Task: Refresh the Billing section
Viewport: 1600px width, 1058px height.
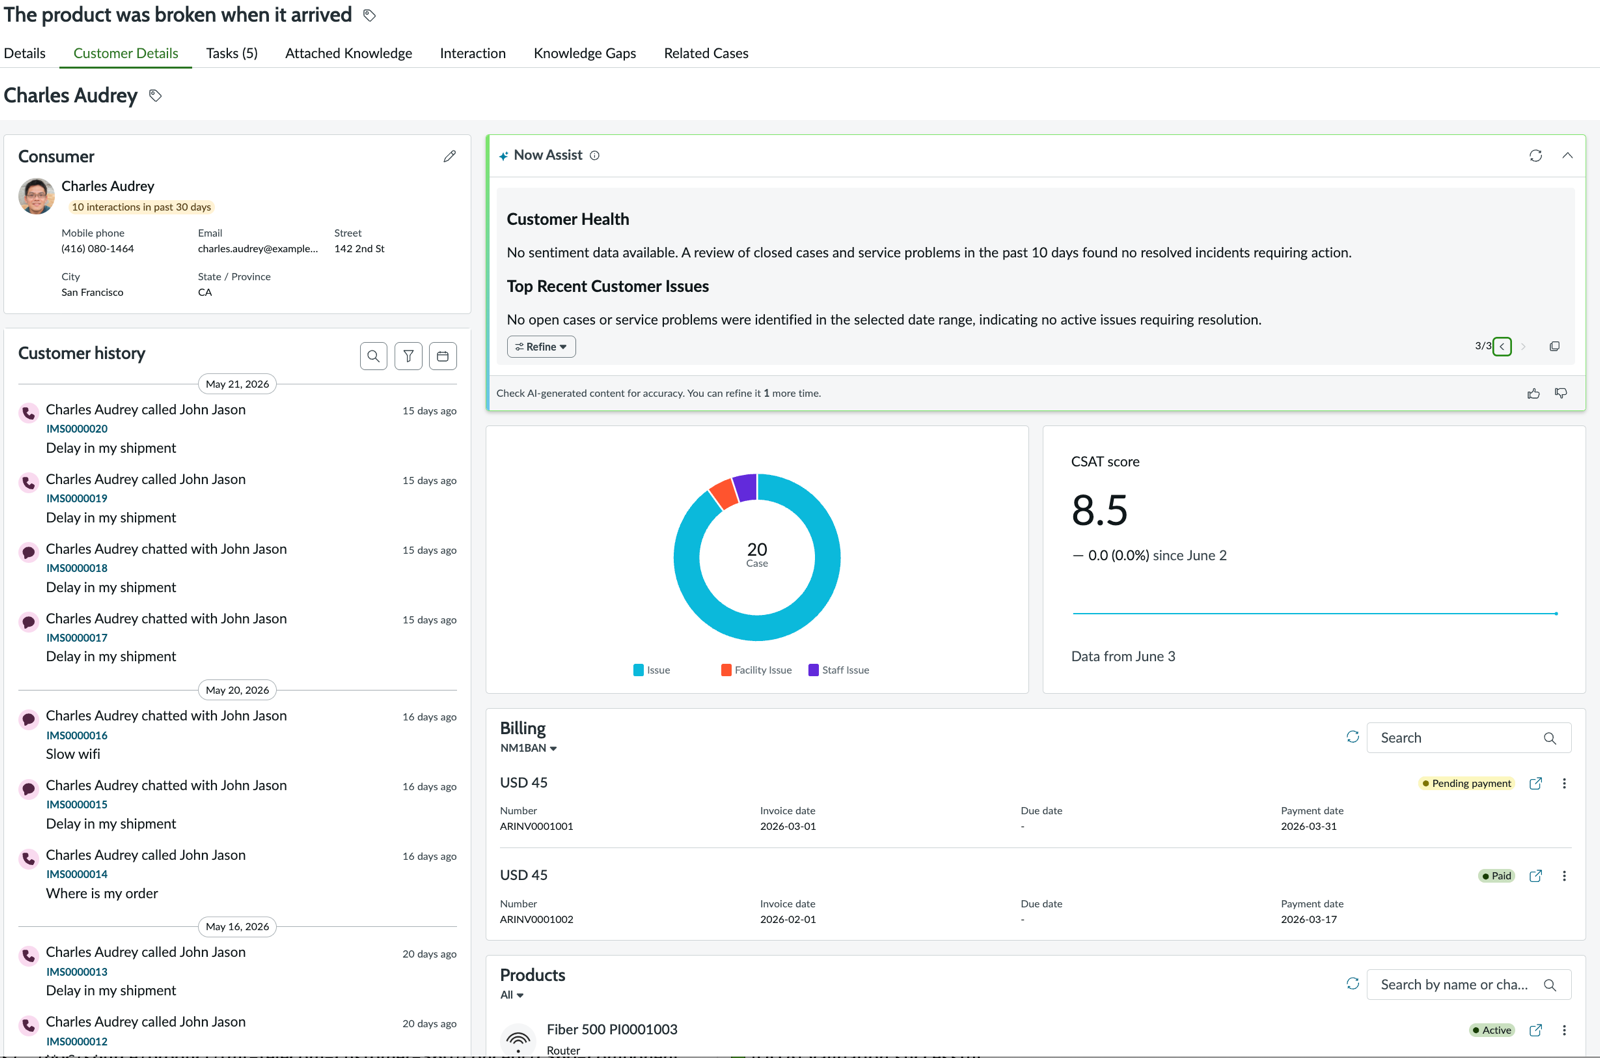Action: coord(1353,737)
